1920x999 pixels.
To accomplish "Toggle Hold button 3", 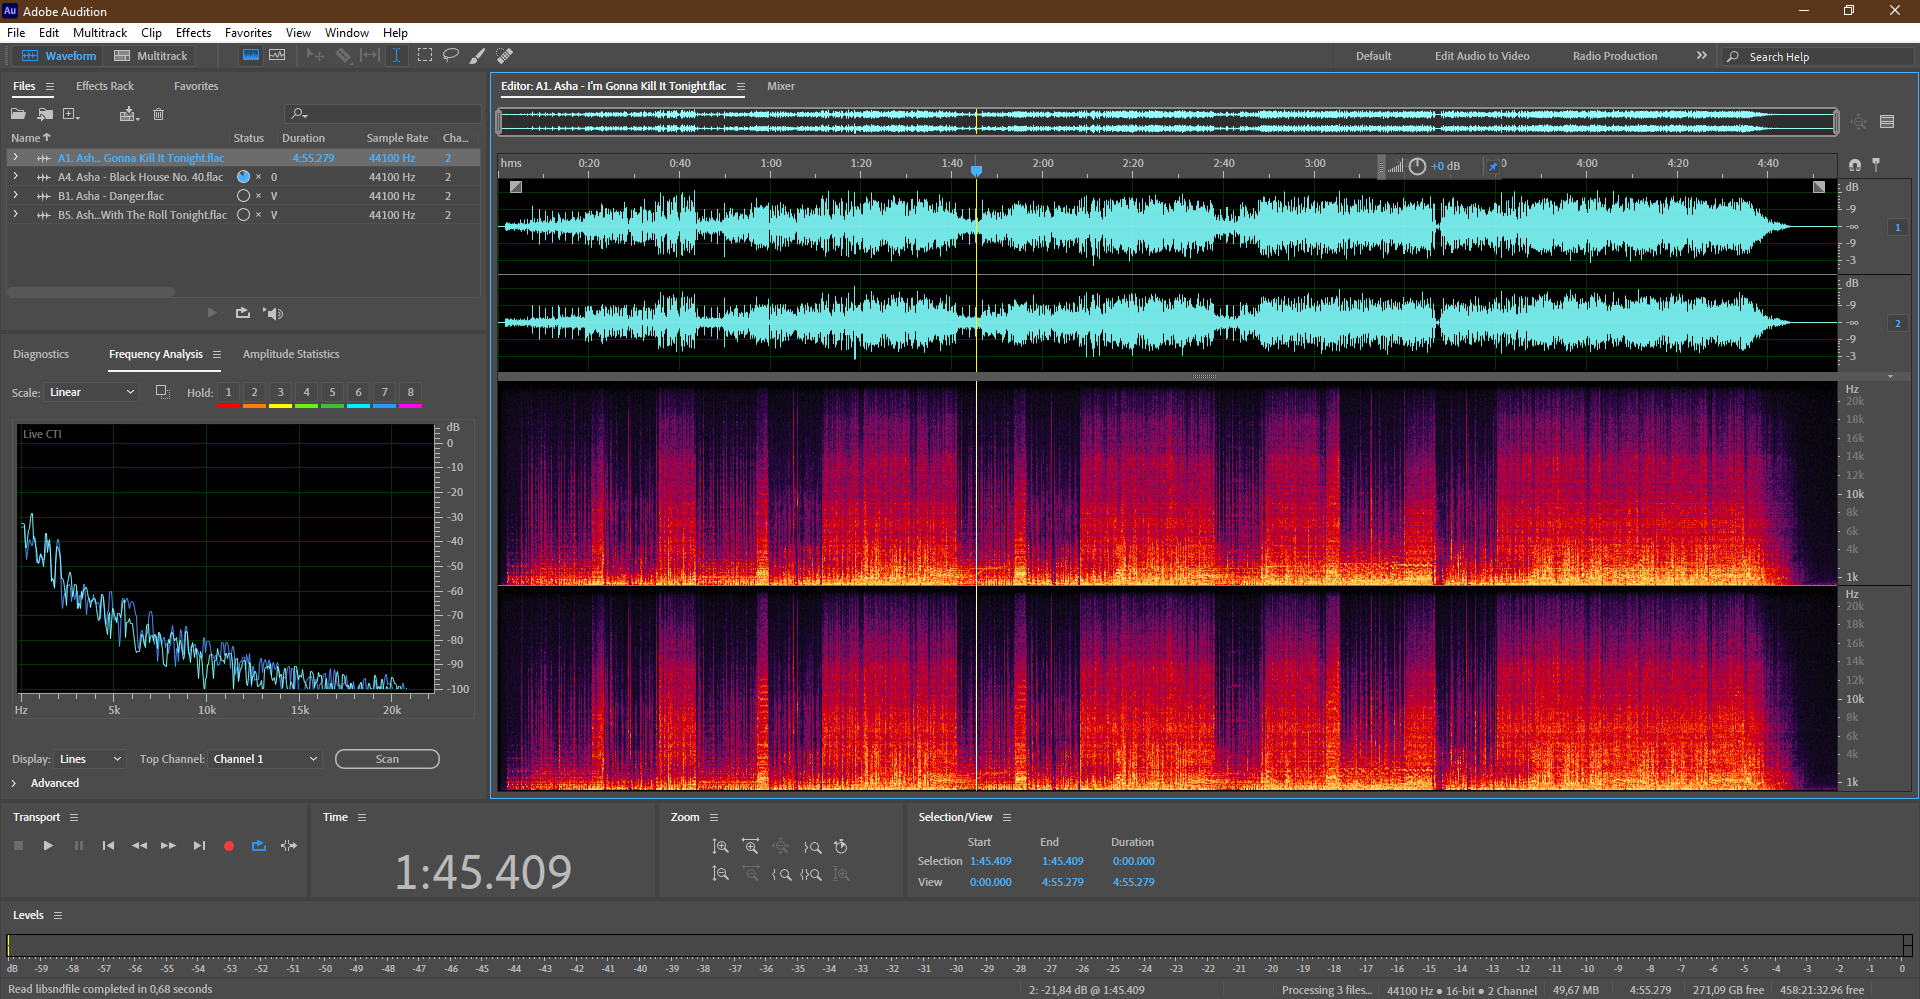I will coord(281,393).
